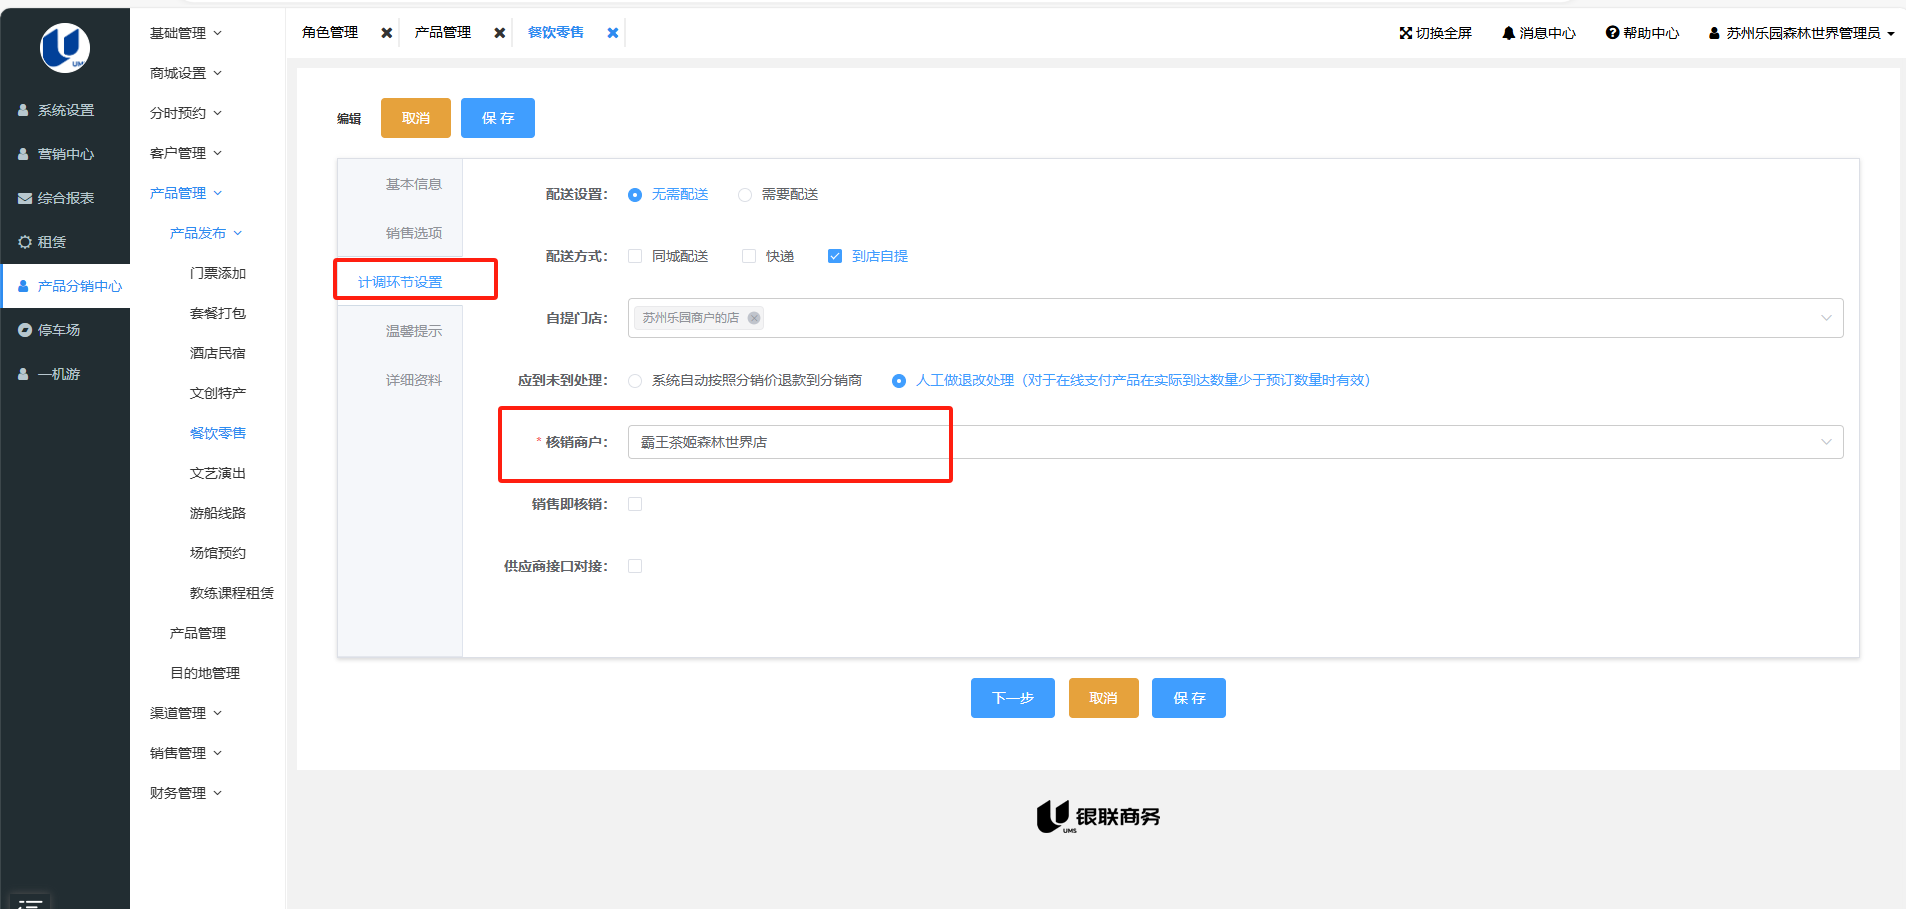Open 文艺演出 menu item

click(x=218, y=473)
